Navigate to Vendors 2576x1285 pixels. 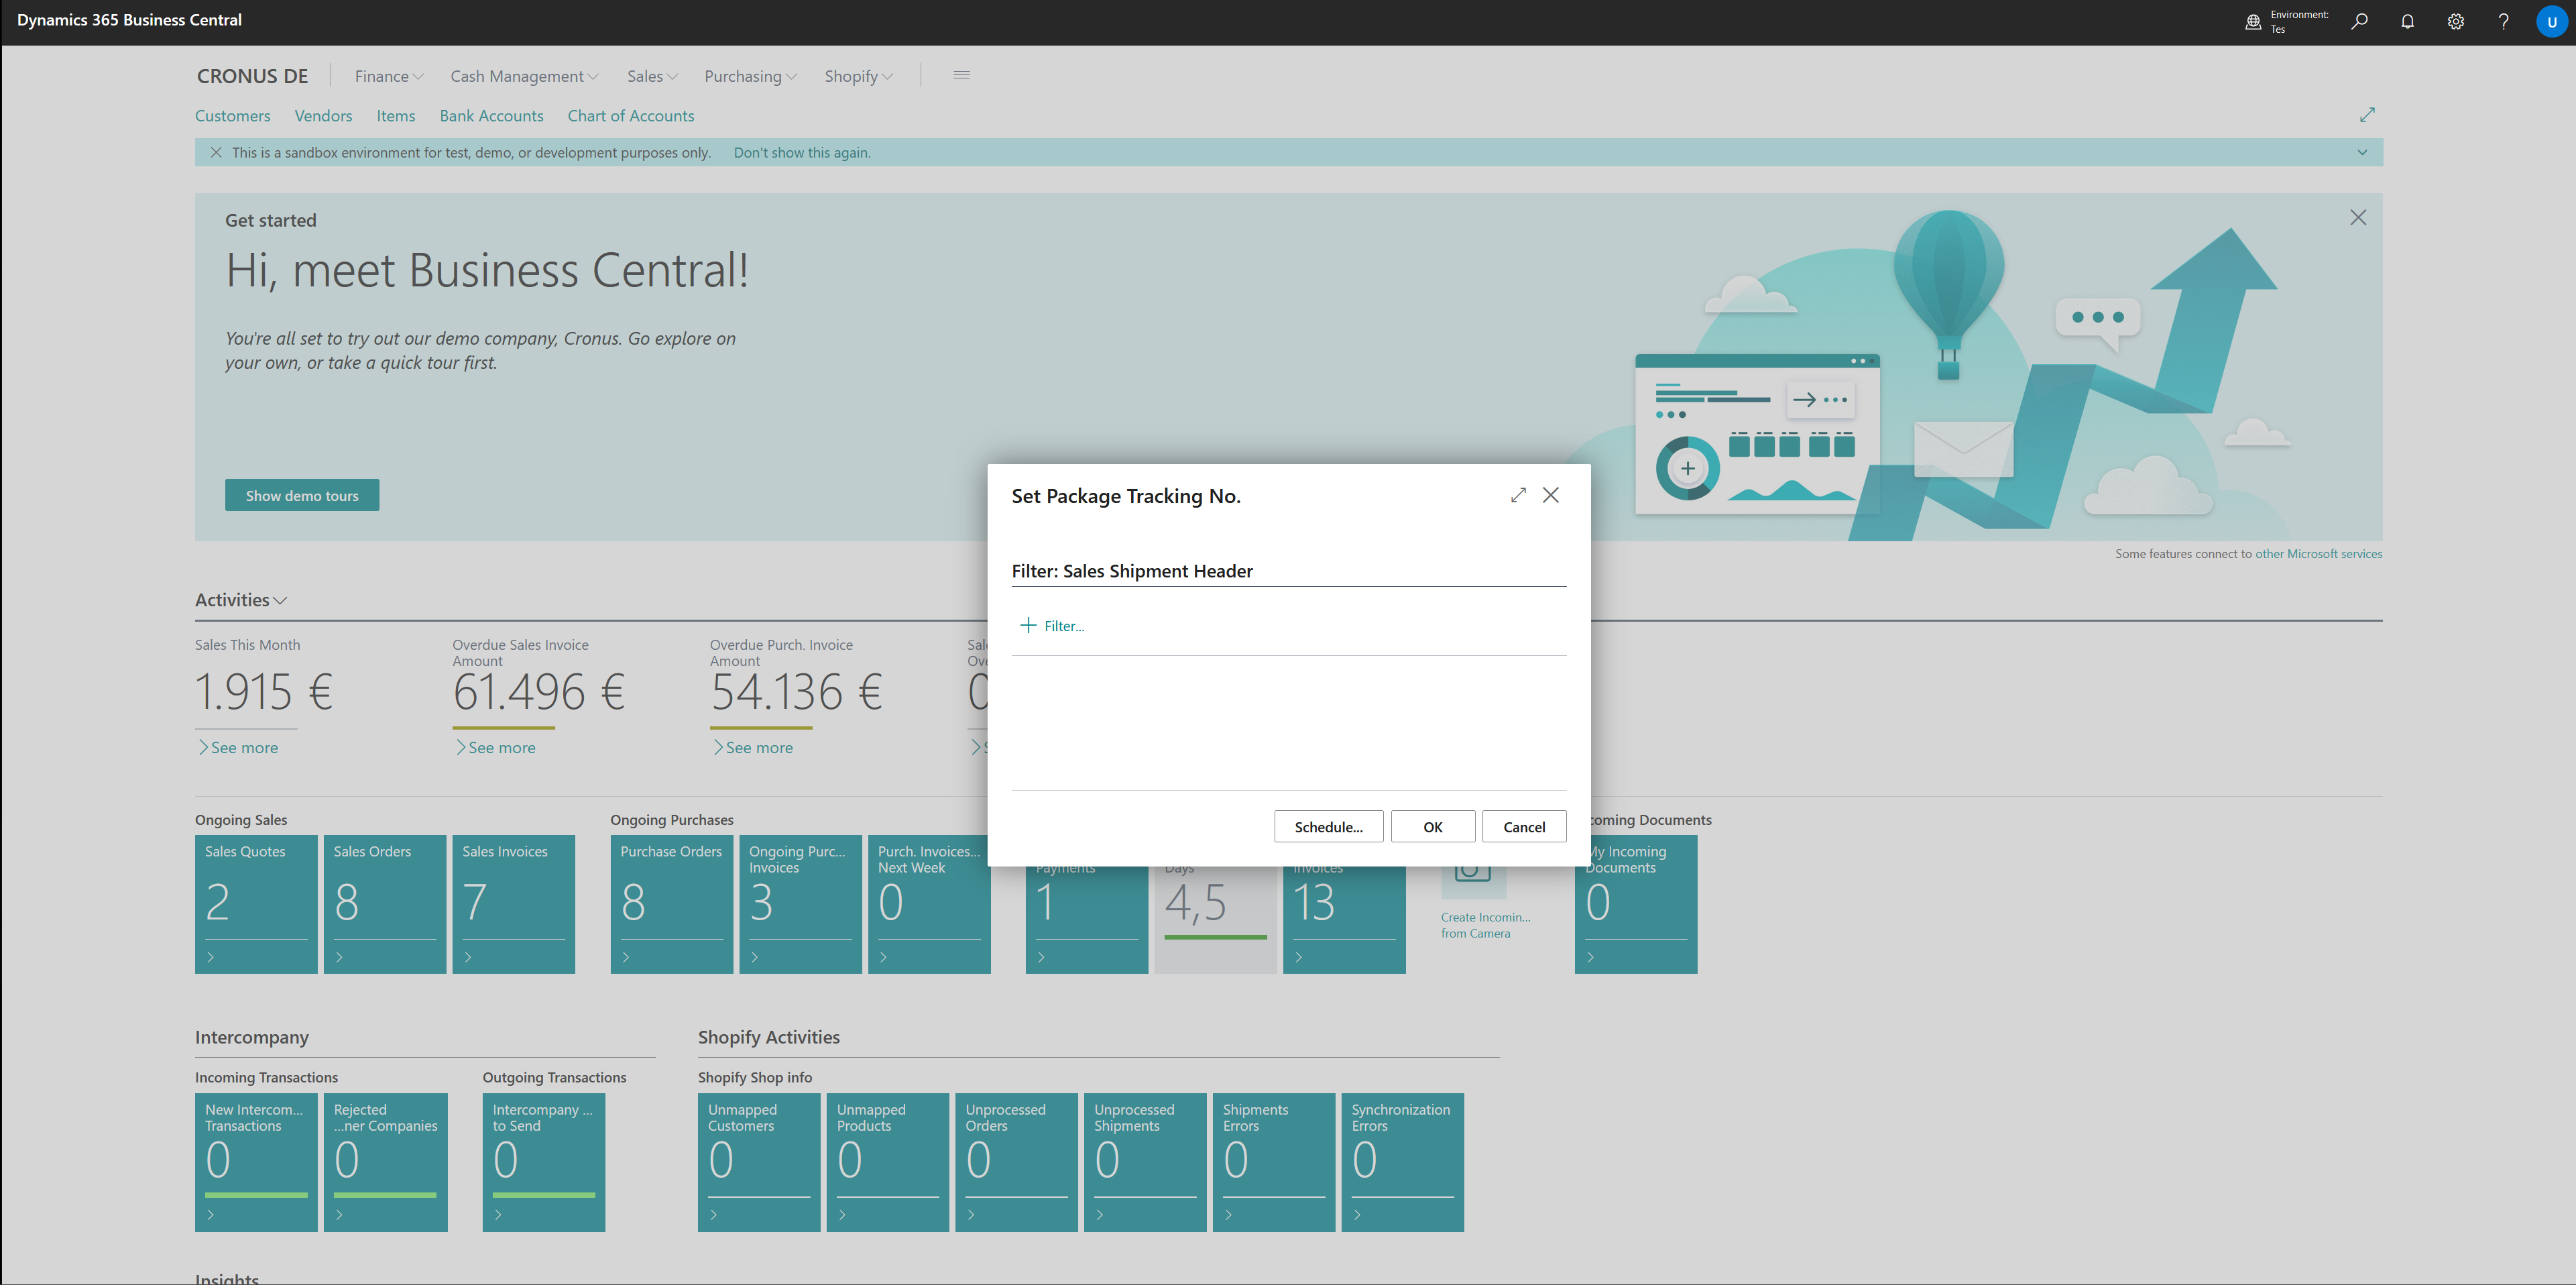(322, 116)
